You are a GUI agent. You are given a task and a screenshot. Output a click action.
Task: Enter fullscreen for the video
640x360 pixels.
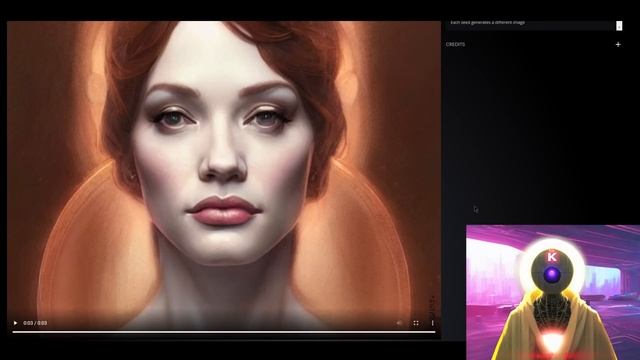416,323
